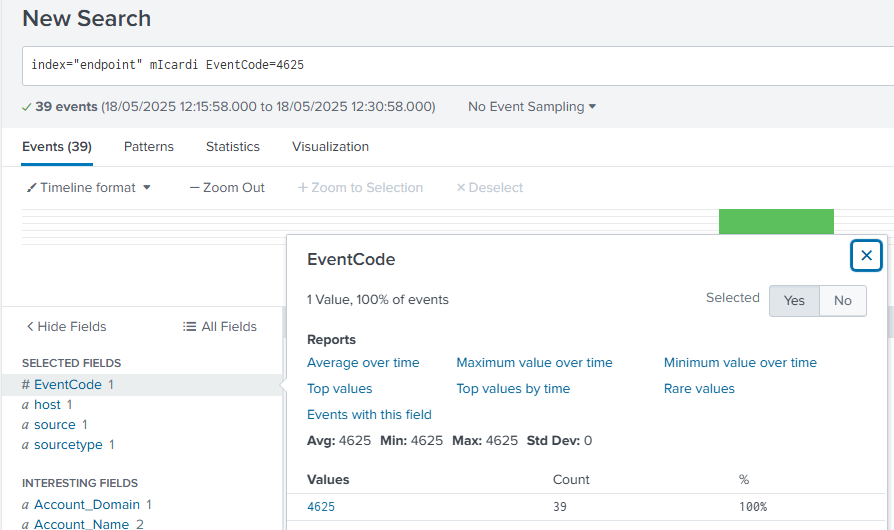Screen dimensions: 894x530
Task: Collapse sidebar with Hide Fields
Action: (x=67, y=327)
